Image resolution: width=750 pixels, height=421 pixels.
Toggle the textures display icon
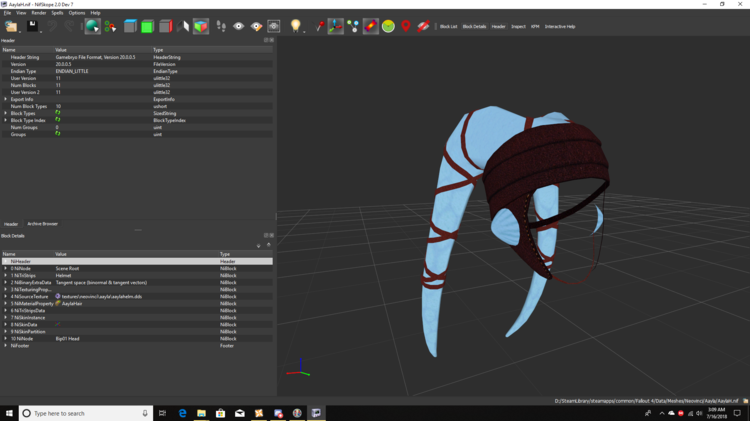pyautogui.click(x=371, y=26)
